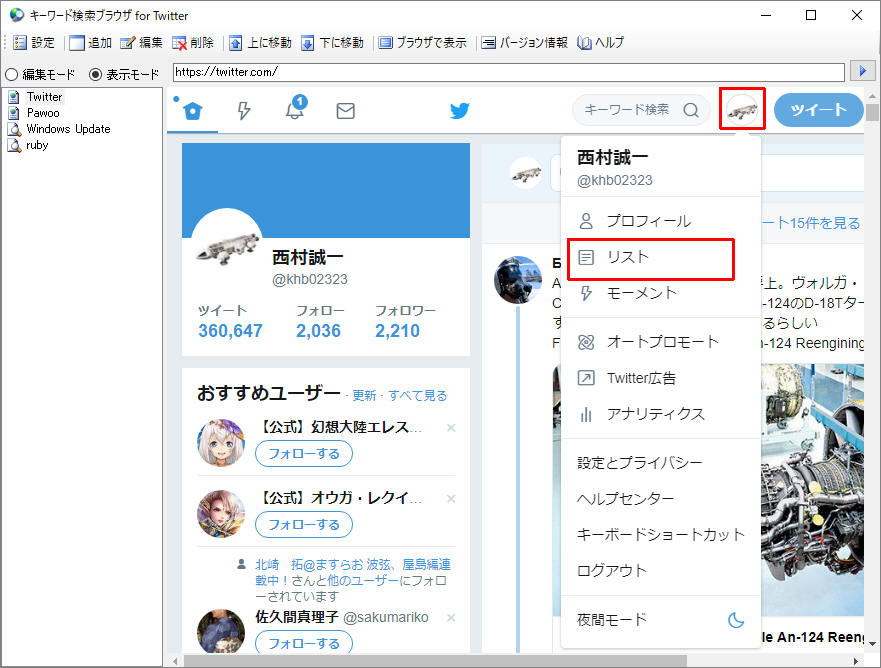Click the URL address field

click(508, 72)
